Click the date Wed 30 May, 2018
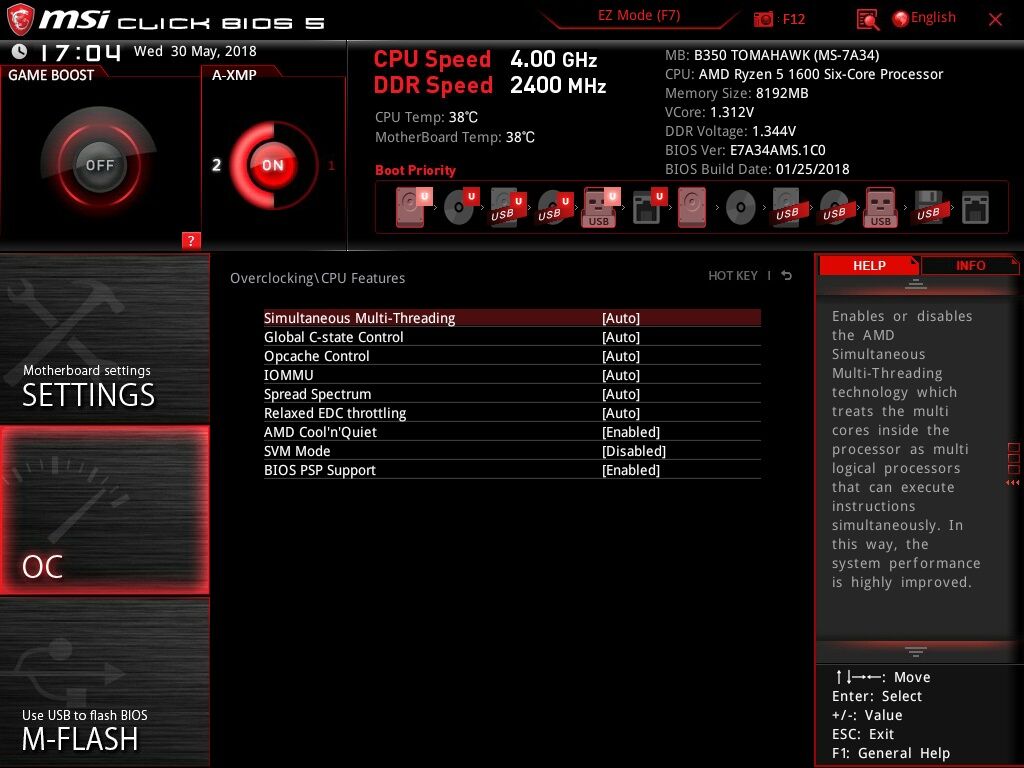 195,51
